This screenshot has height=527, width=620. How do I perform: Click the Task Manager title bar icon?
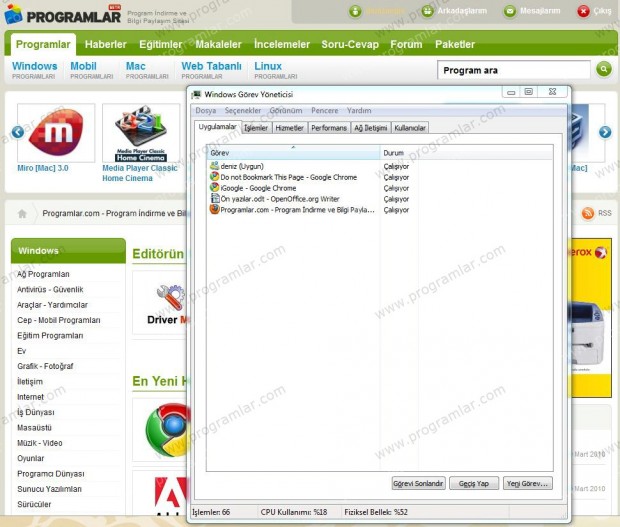pyautogui.click(x=196, y=94)
